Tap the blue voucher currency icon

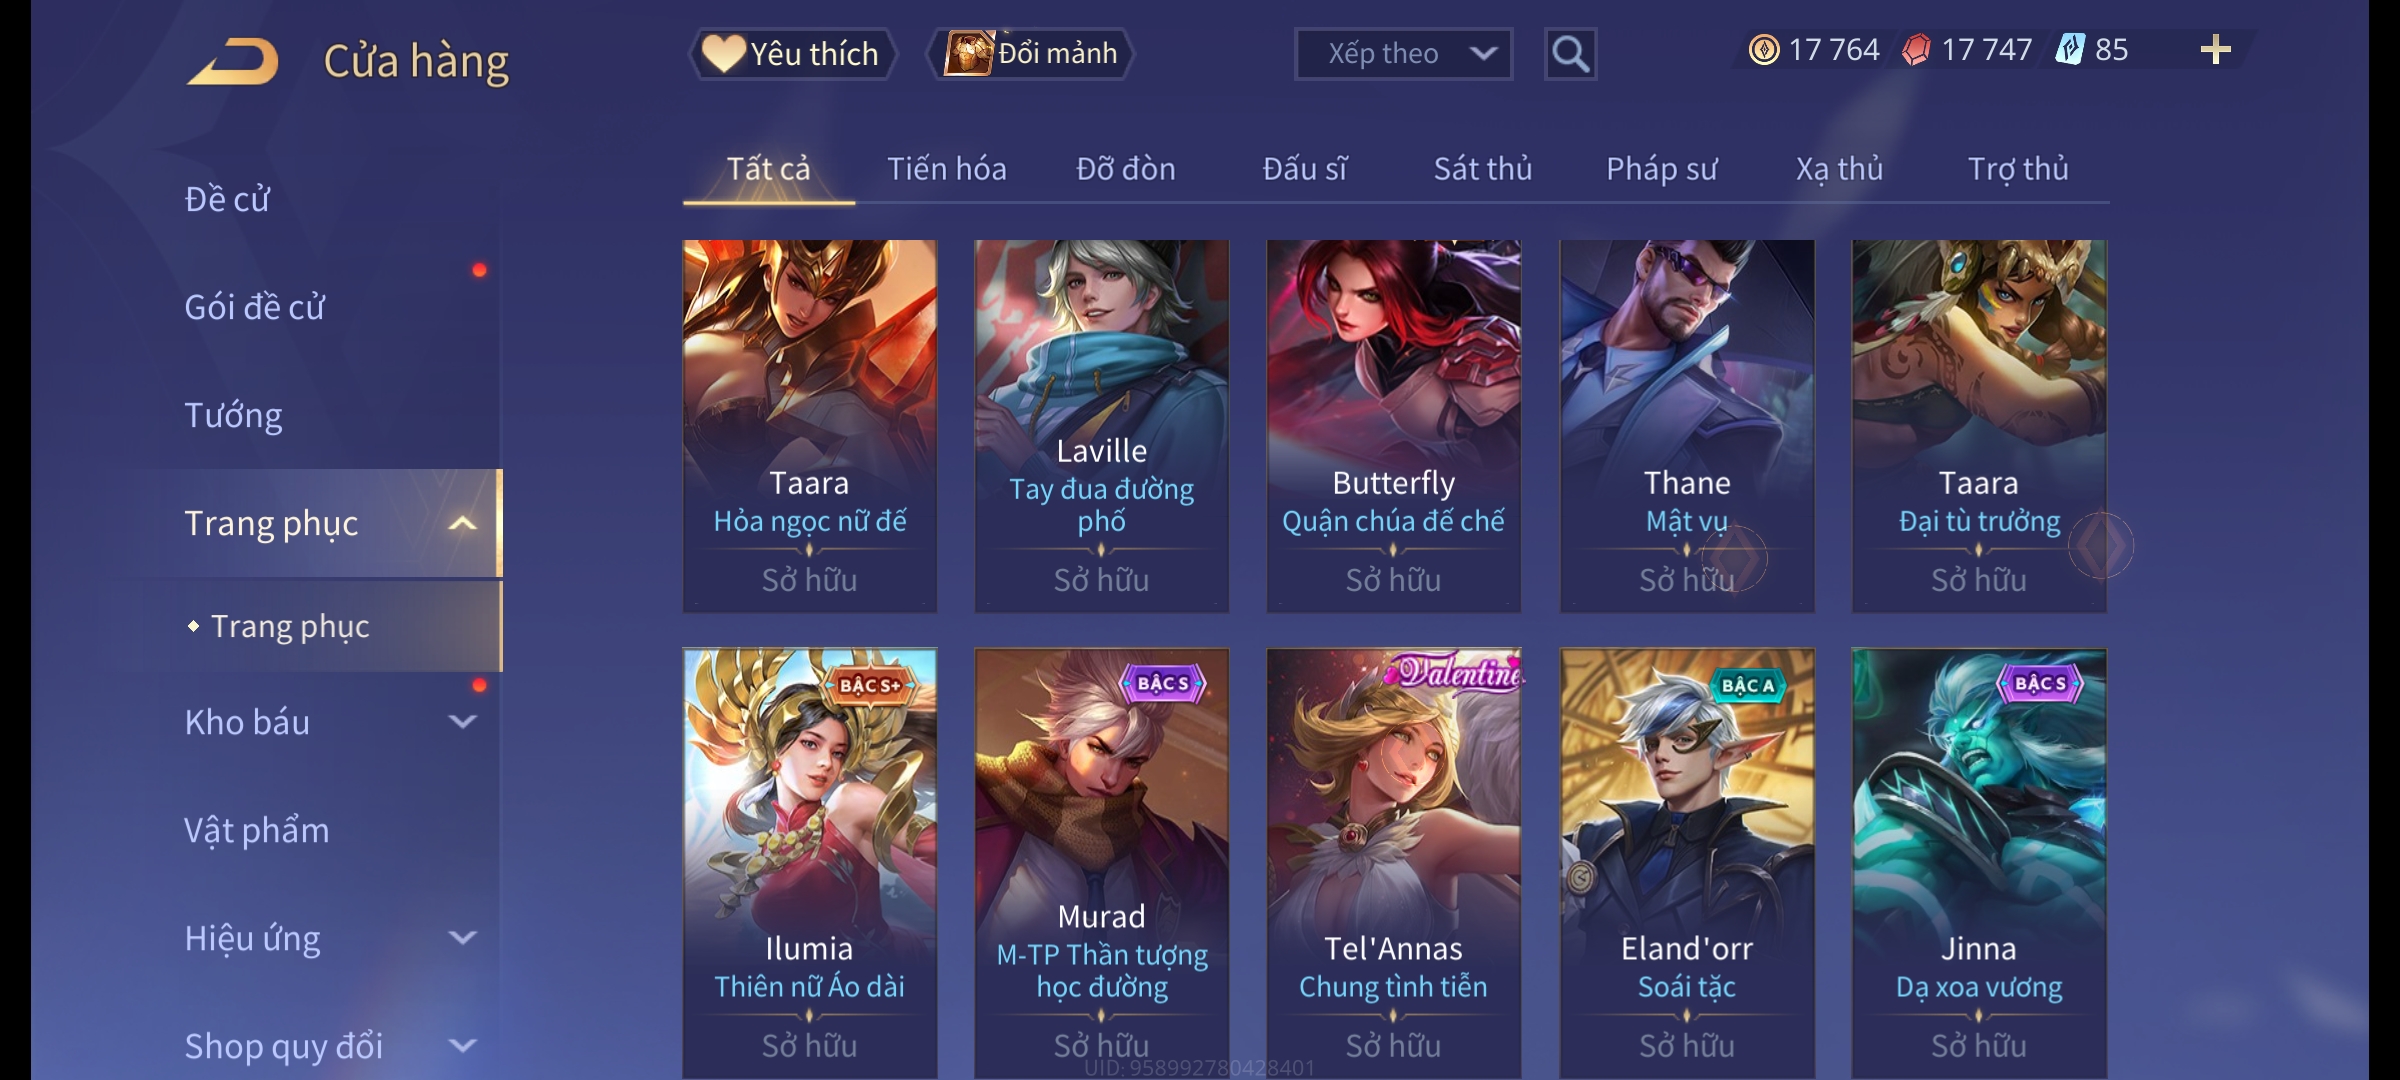[x=2069, y=50]
